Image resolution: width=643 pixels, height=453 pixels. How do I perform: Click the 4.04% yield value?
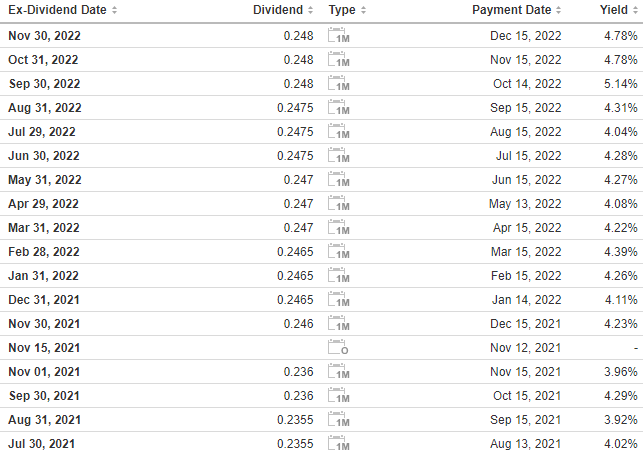coord(620,132)
